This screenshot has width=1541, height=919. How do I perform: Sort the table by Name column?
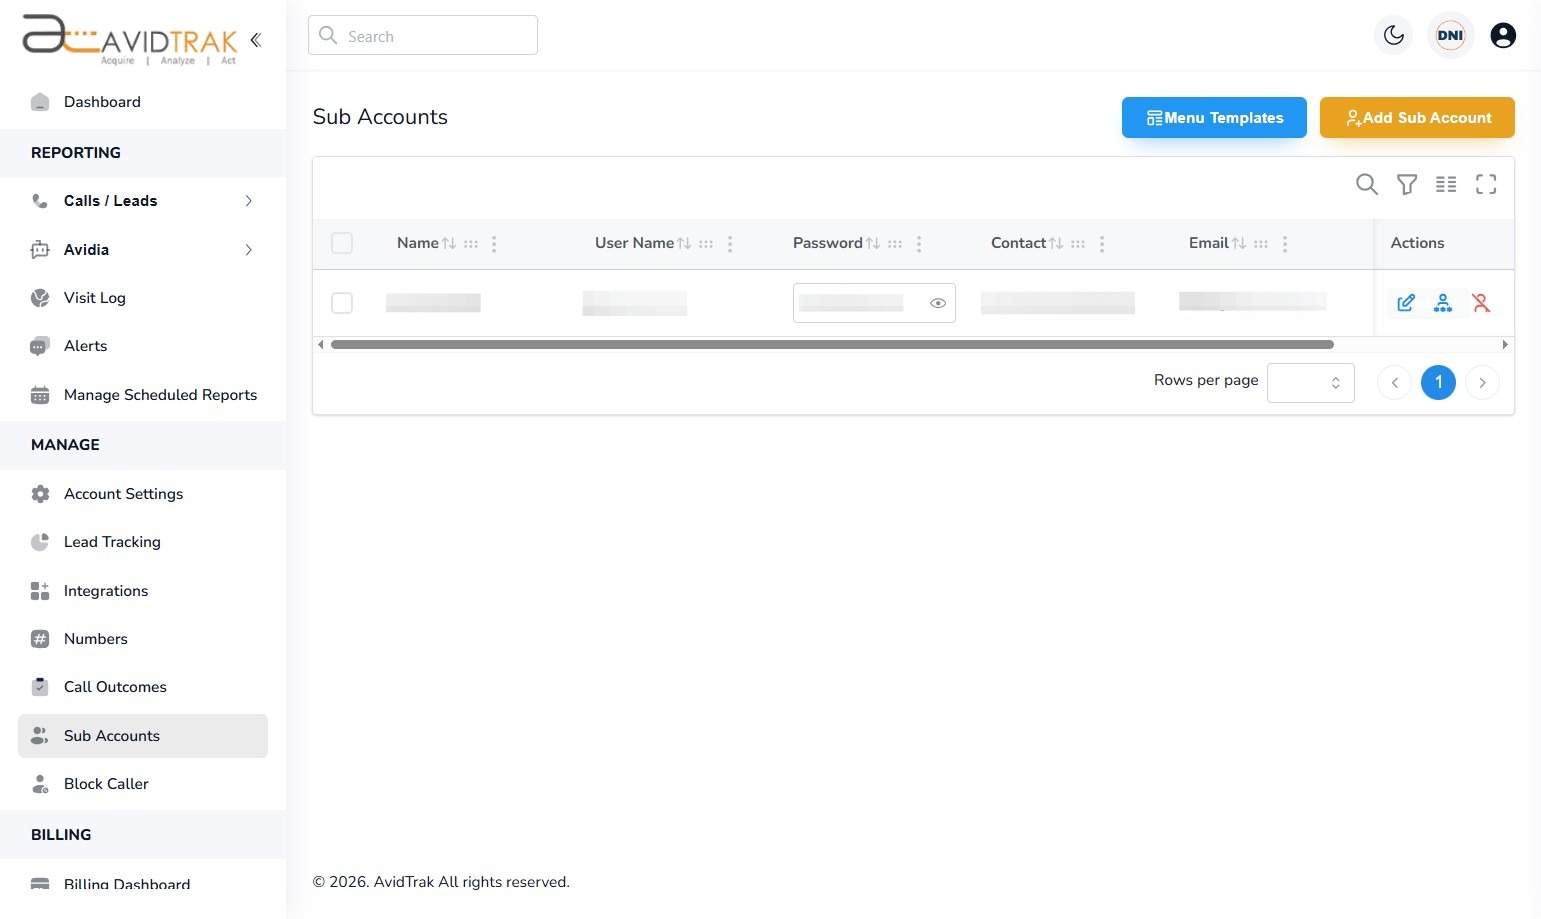tap(449, 244)
